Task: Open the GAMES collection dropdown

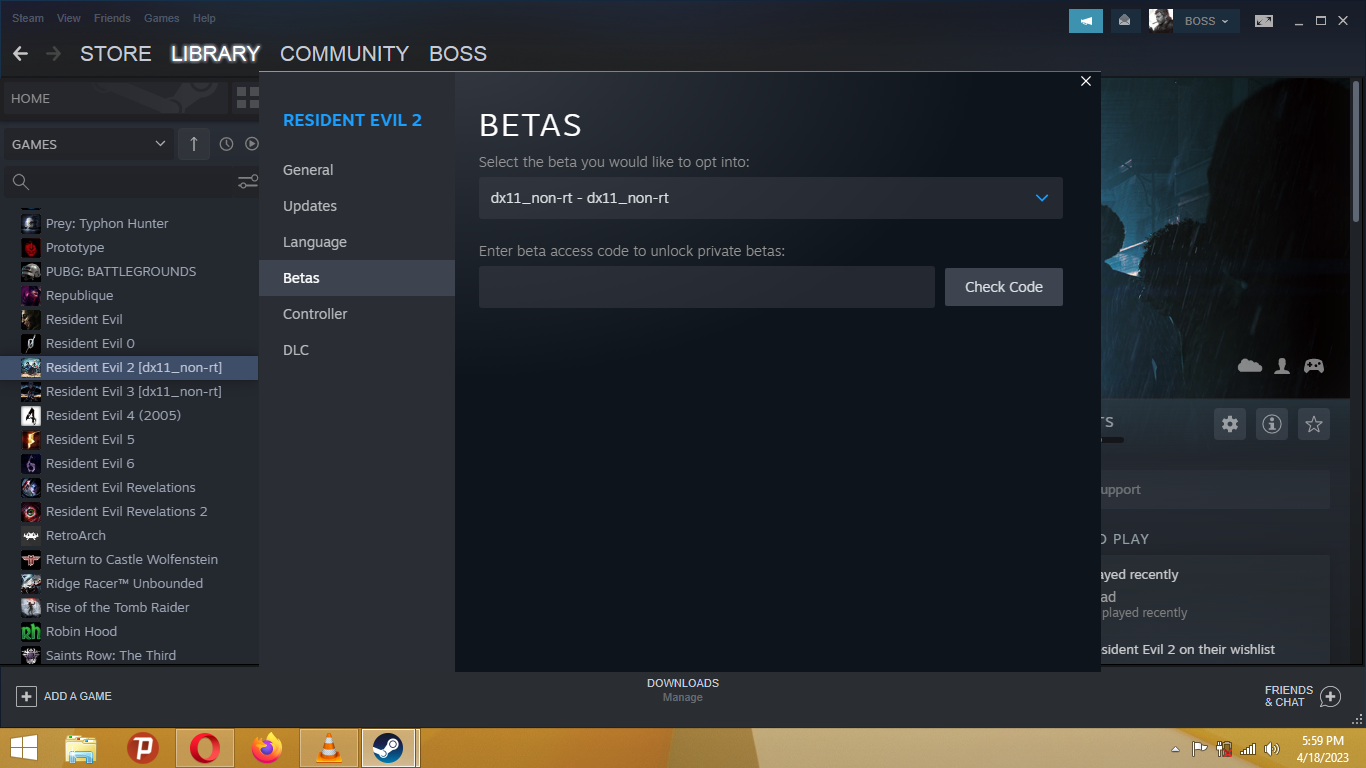Action: pyautogui.click(x=88, y=144)
